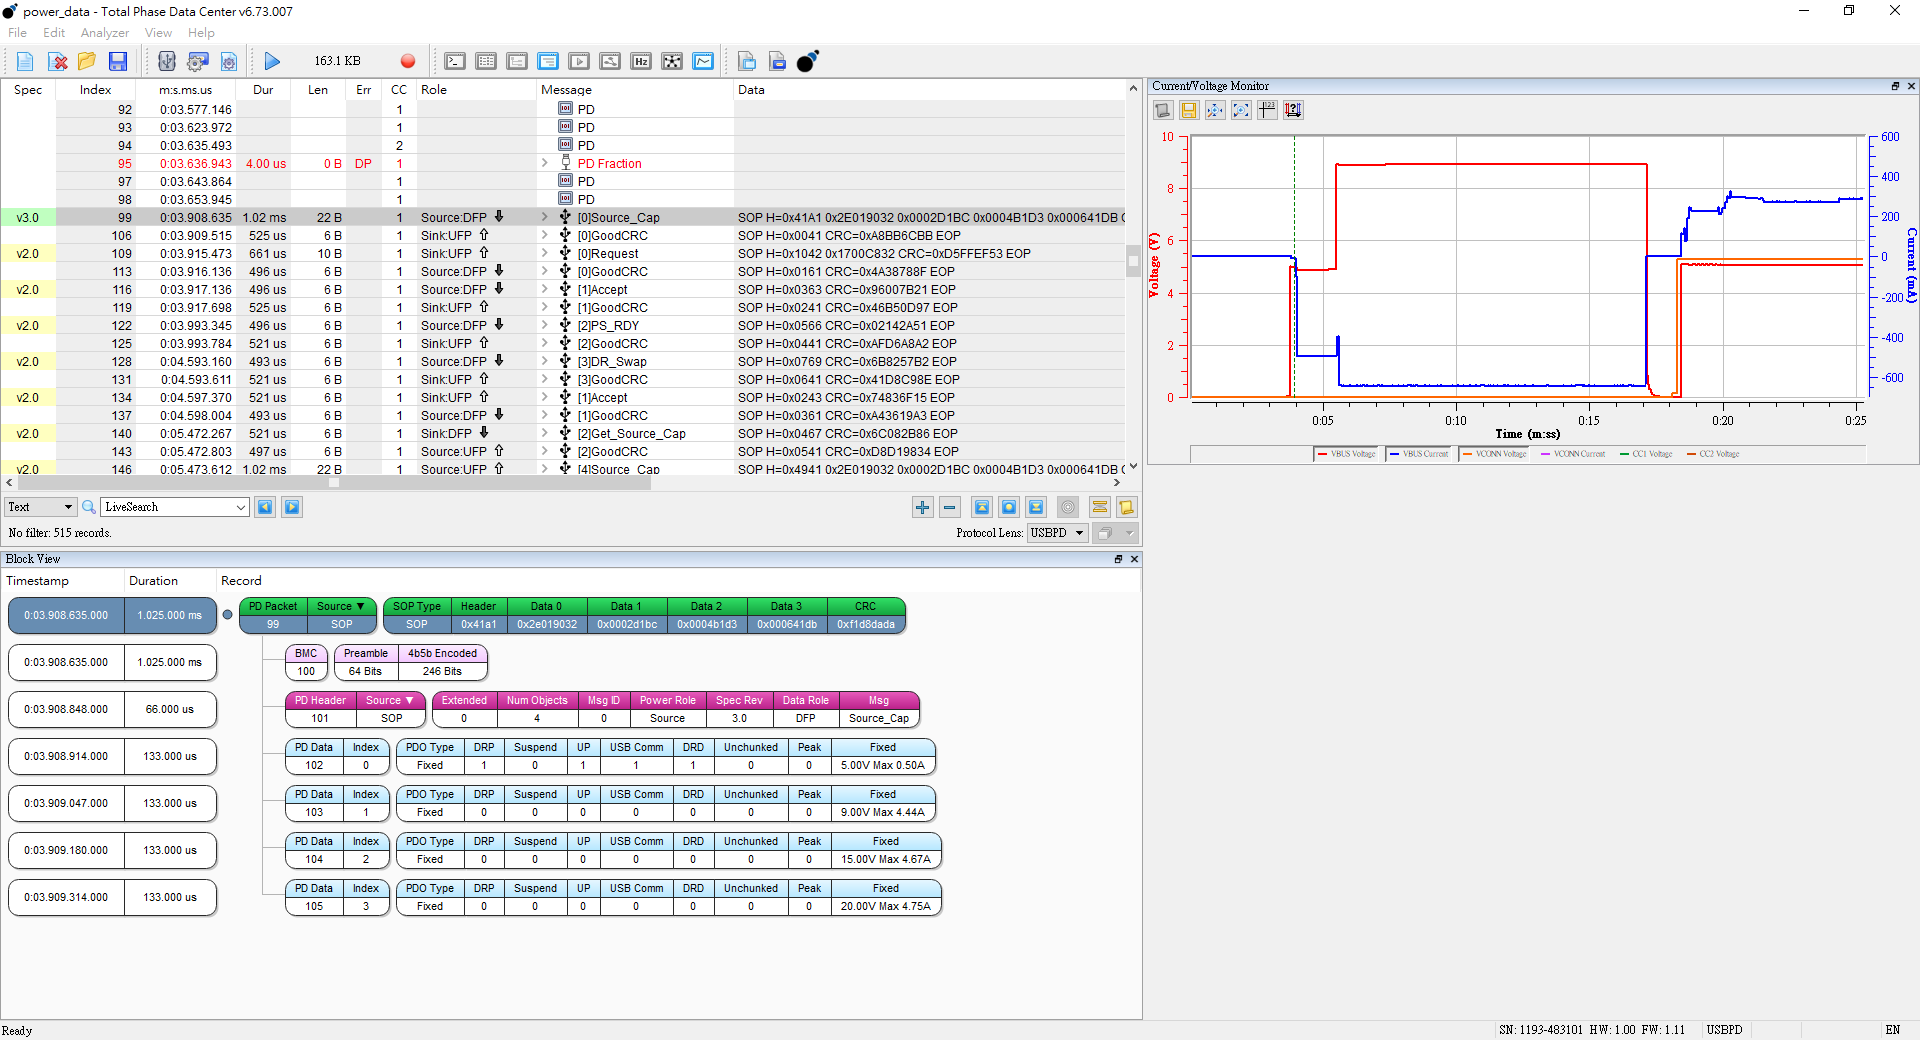Click the Run Capture play button
The width and height of the screenshot is (1920, 1040).
(x=272, y=62)
